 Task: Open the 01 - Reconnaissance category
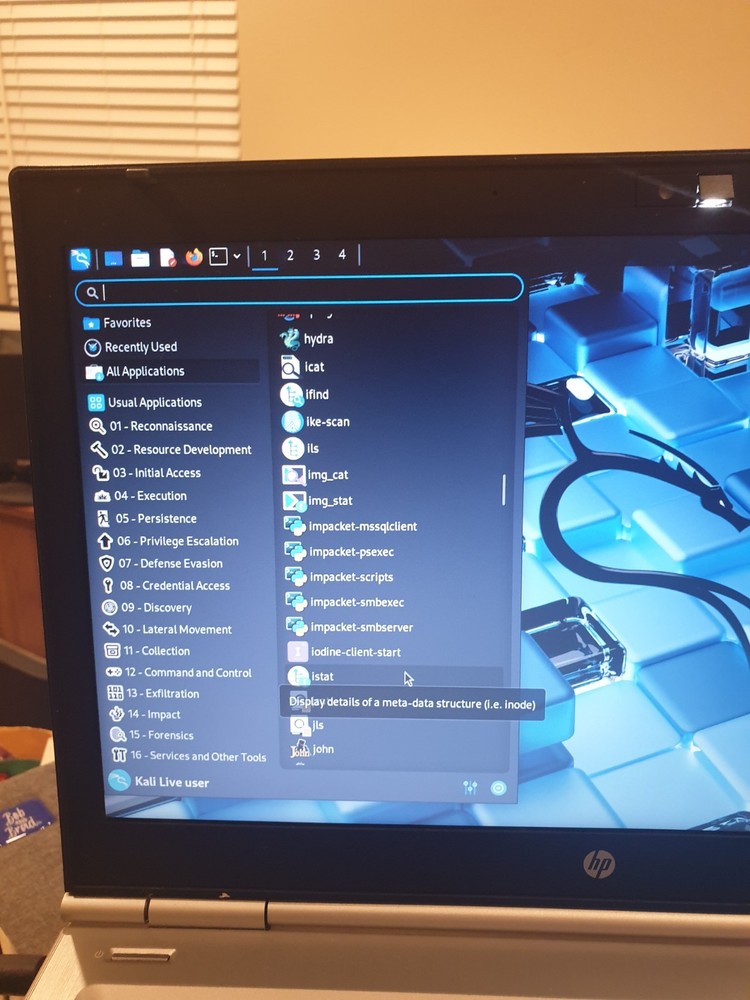175,426
